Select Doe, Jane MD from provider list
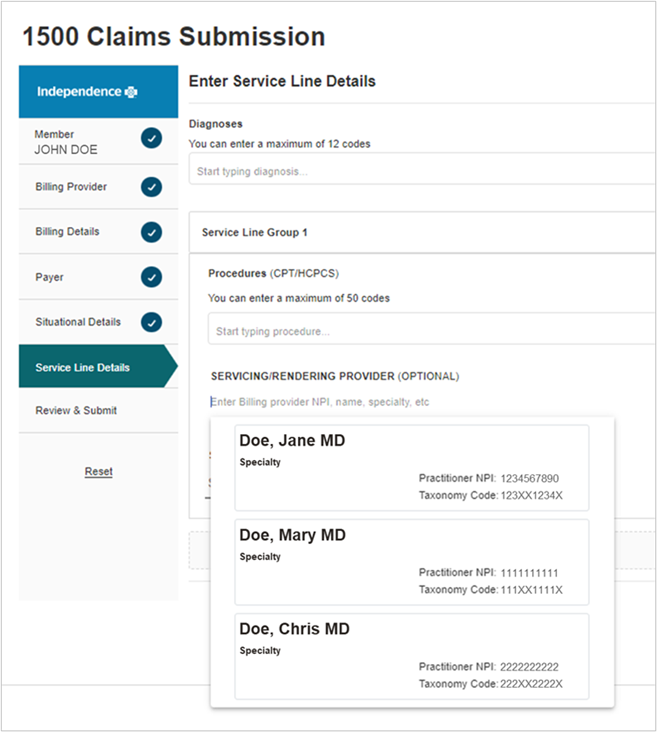 pos(411,468)
